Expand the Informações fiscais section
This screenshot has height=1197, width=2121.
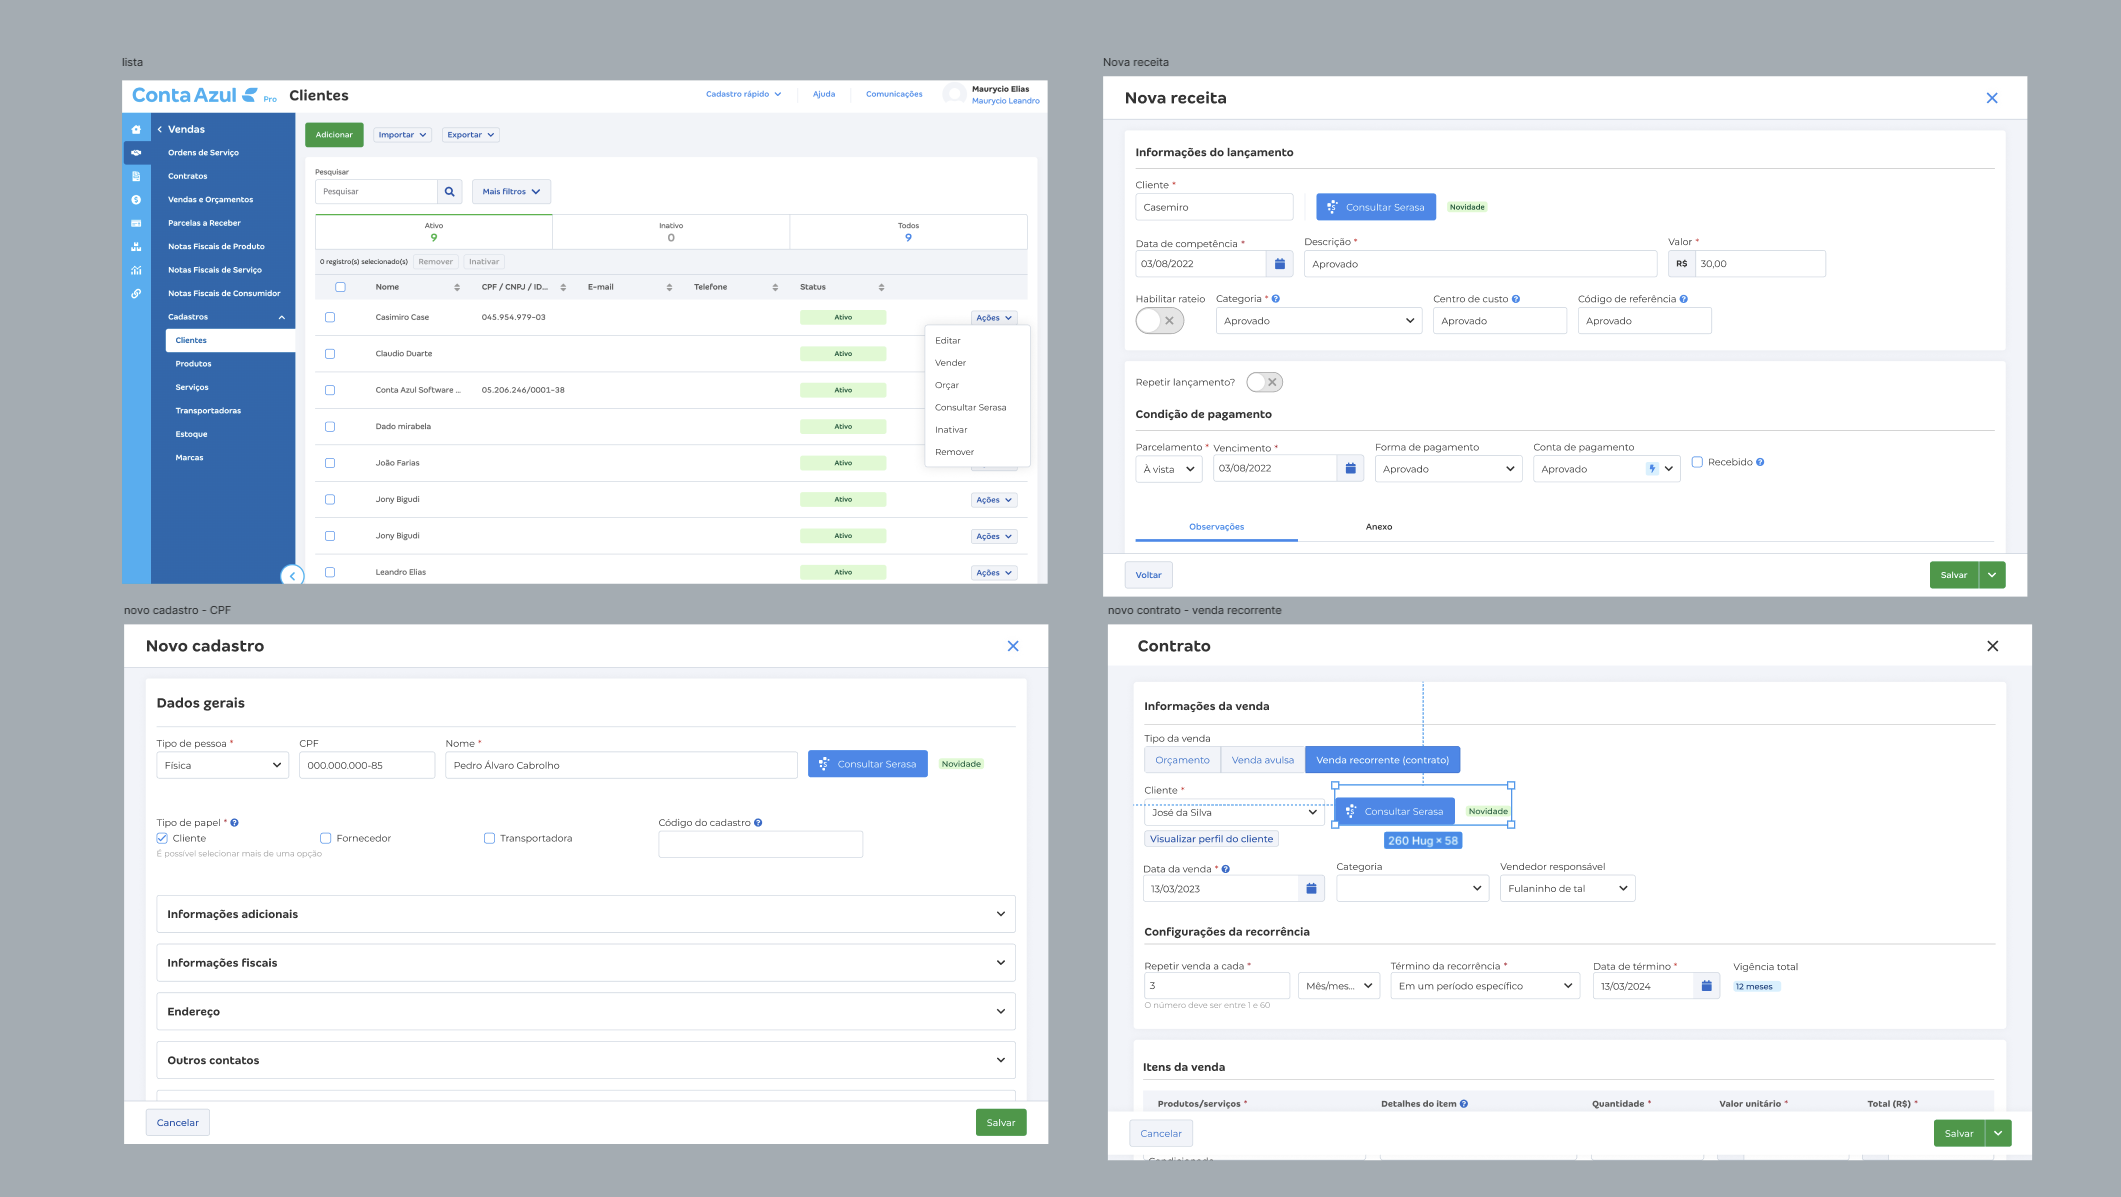pos(586,963)
